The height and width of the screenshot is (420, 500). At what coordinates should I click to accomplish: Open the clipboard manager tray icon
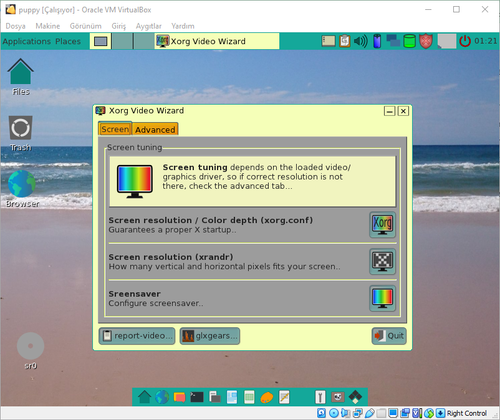coord(345,41)
